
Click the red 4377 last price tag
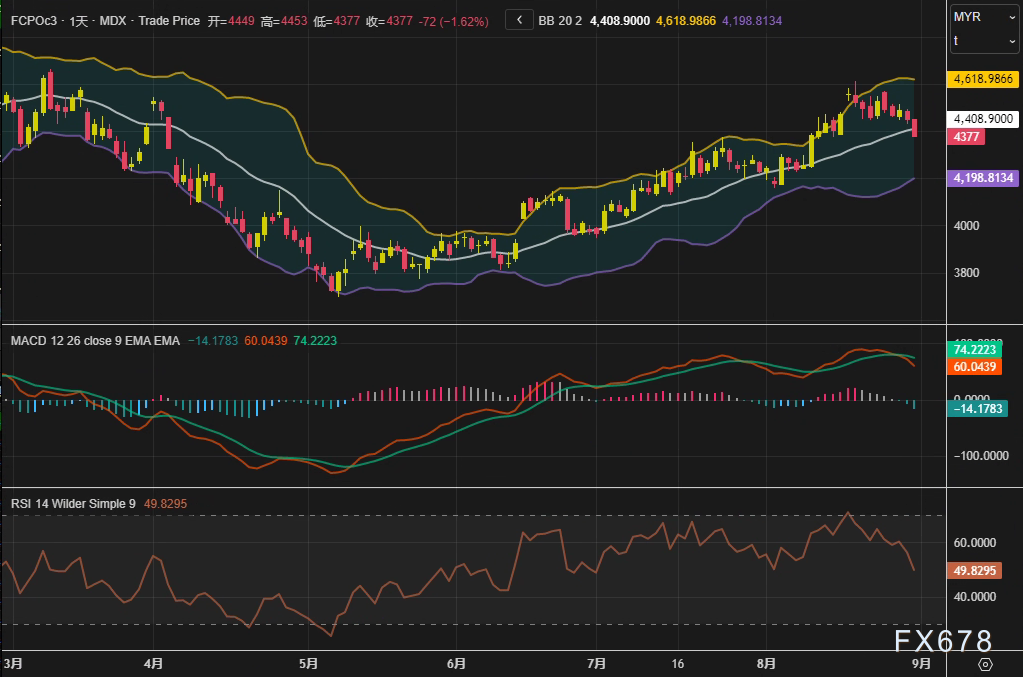point(967,136)
